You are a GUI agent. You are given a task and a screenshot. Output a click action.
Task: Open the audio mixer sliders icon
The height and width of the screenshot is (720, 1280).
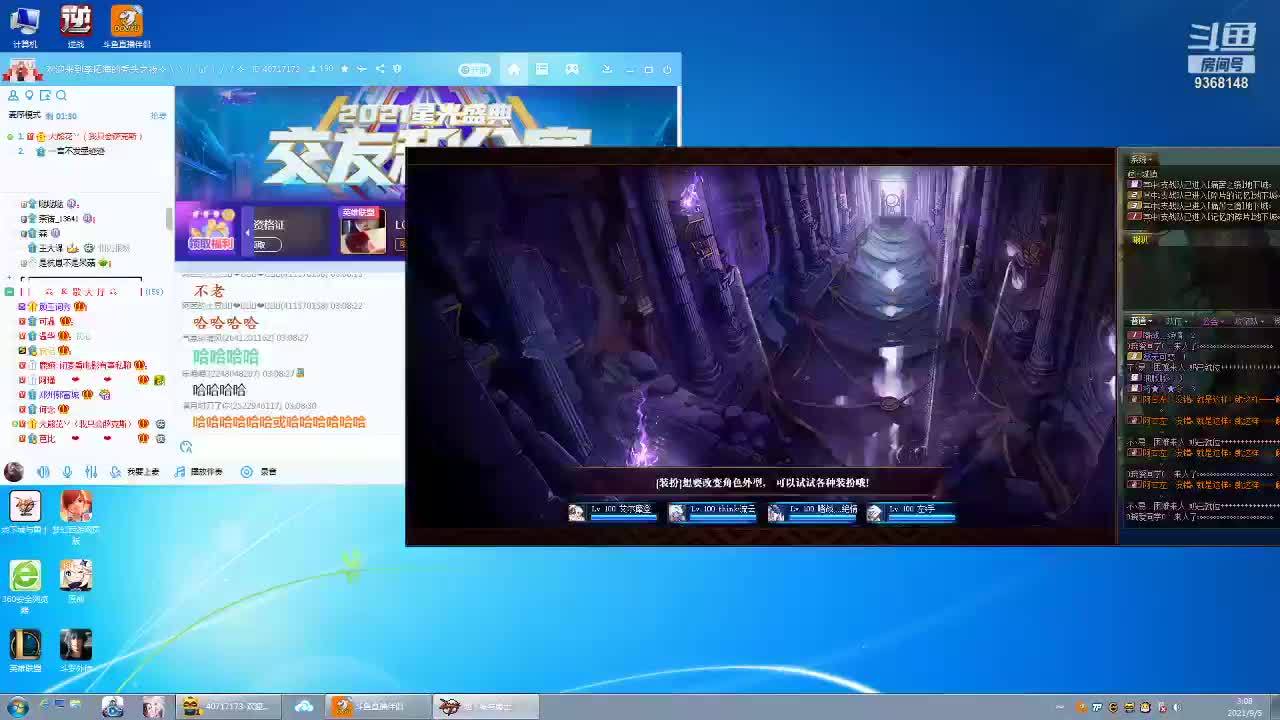[x=91, y=472]
